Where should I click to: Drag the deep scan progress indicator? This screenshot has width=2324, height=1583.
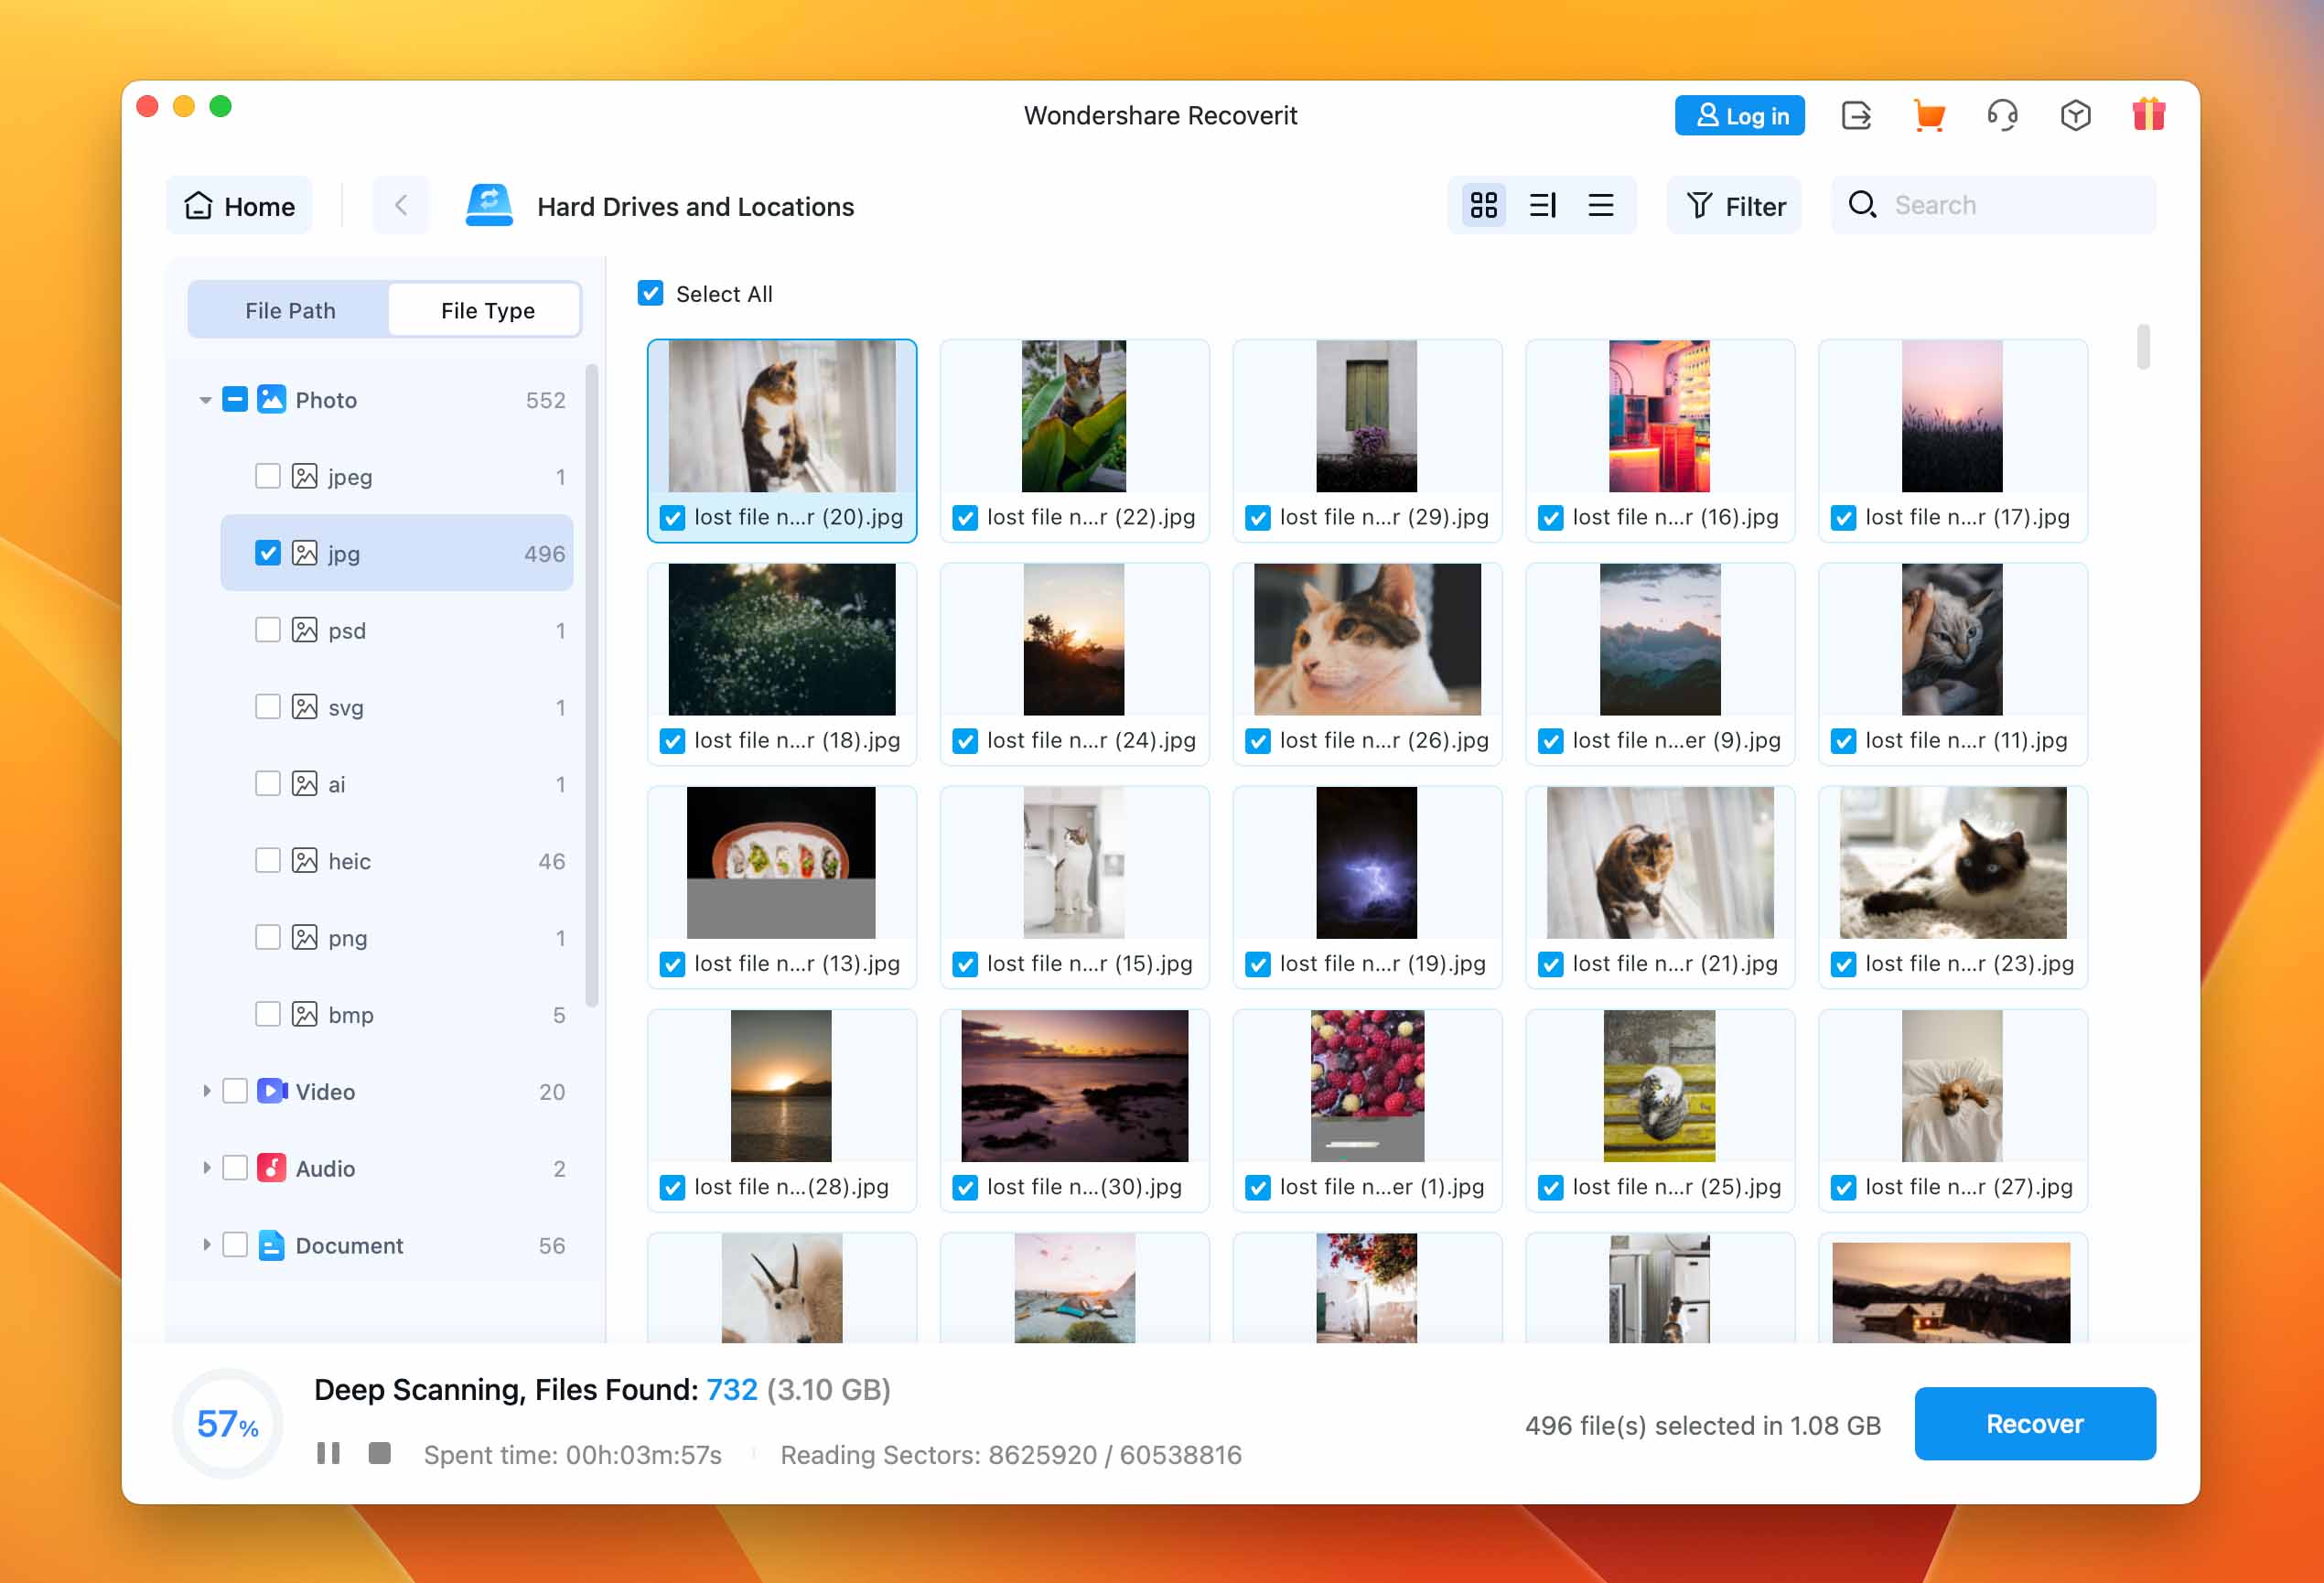tap(222, 1420)
